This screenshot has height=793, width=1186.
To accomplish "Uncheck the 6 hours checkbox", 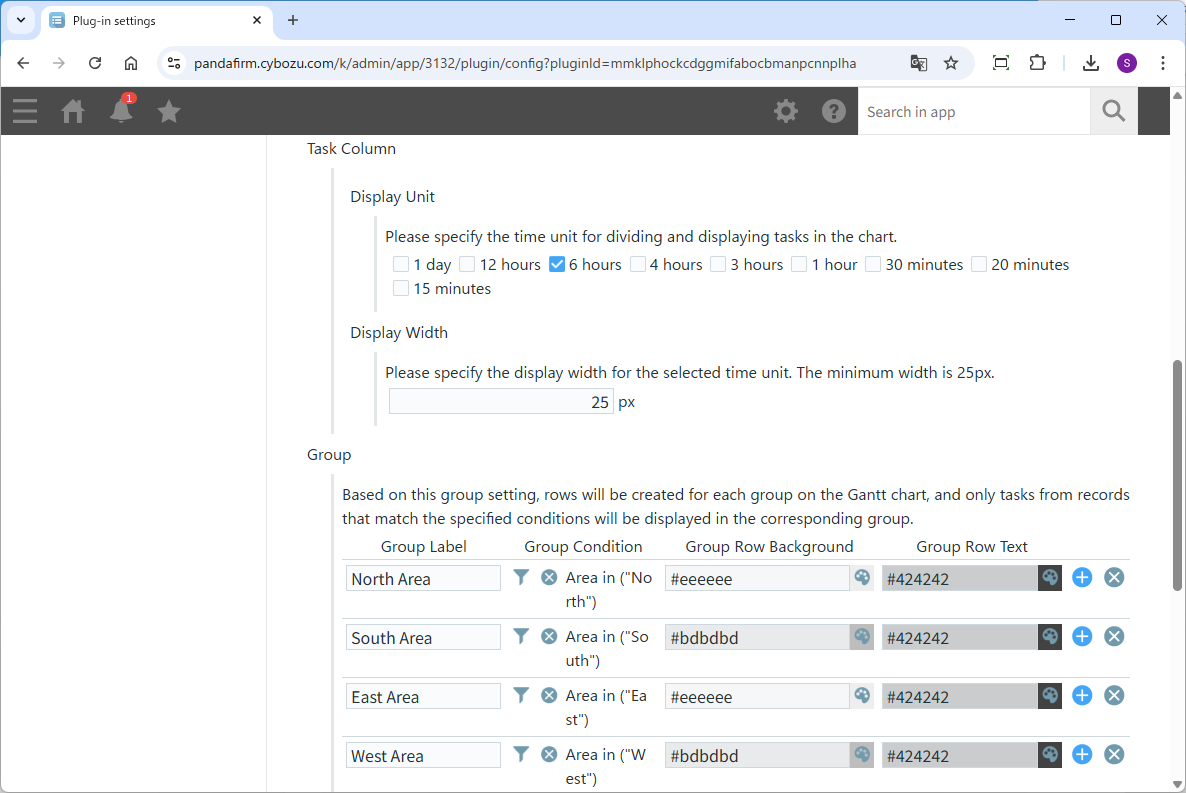I will click(x=557, y=265).
